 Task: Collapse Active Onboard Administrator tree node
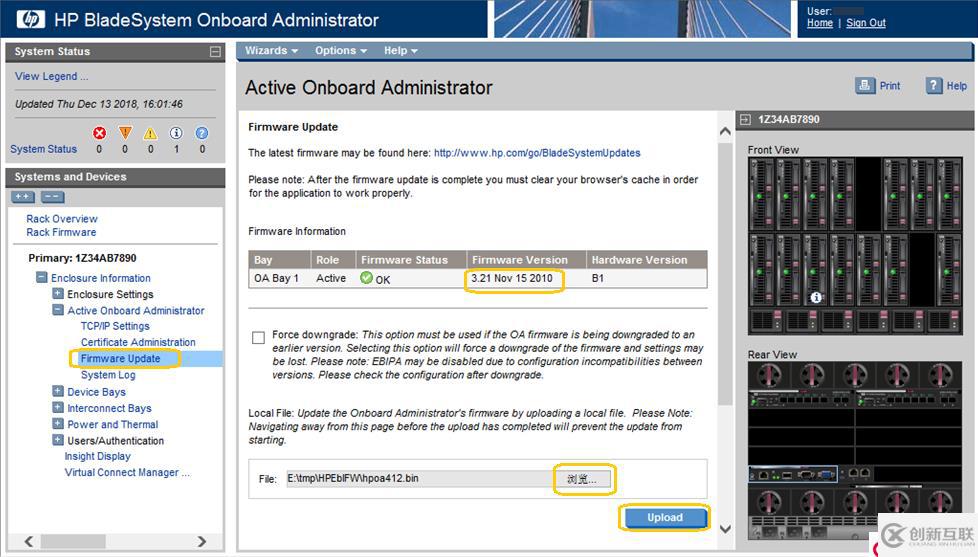(x=57, y=310)
